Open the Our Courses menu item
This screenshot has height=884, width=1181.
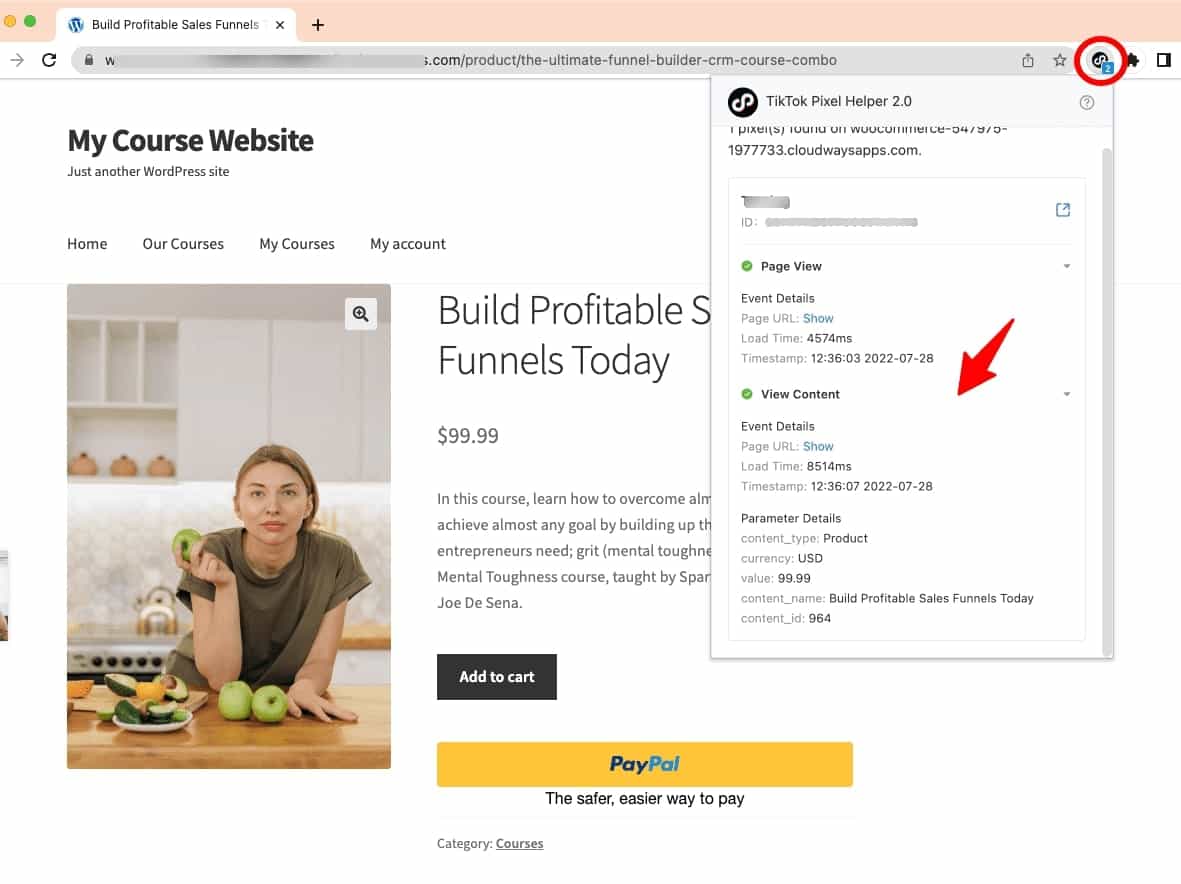[x=183, y=244]
